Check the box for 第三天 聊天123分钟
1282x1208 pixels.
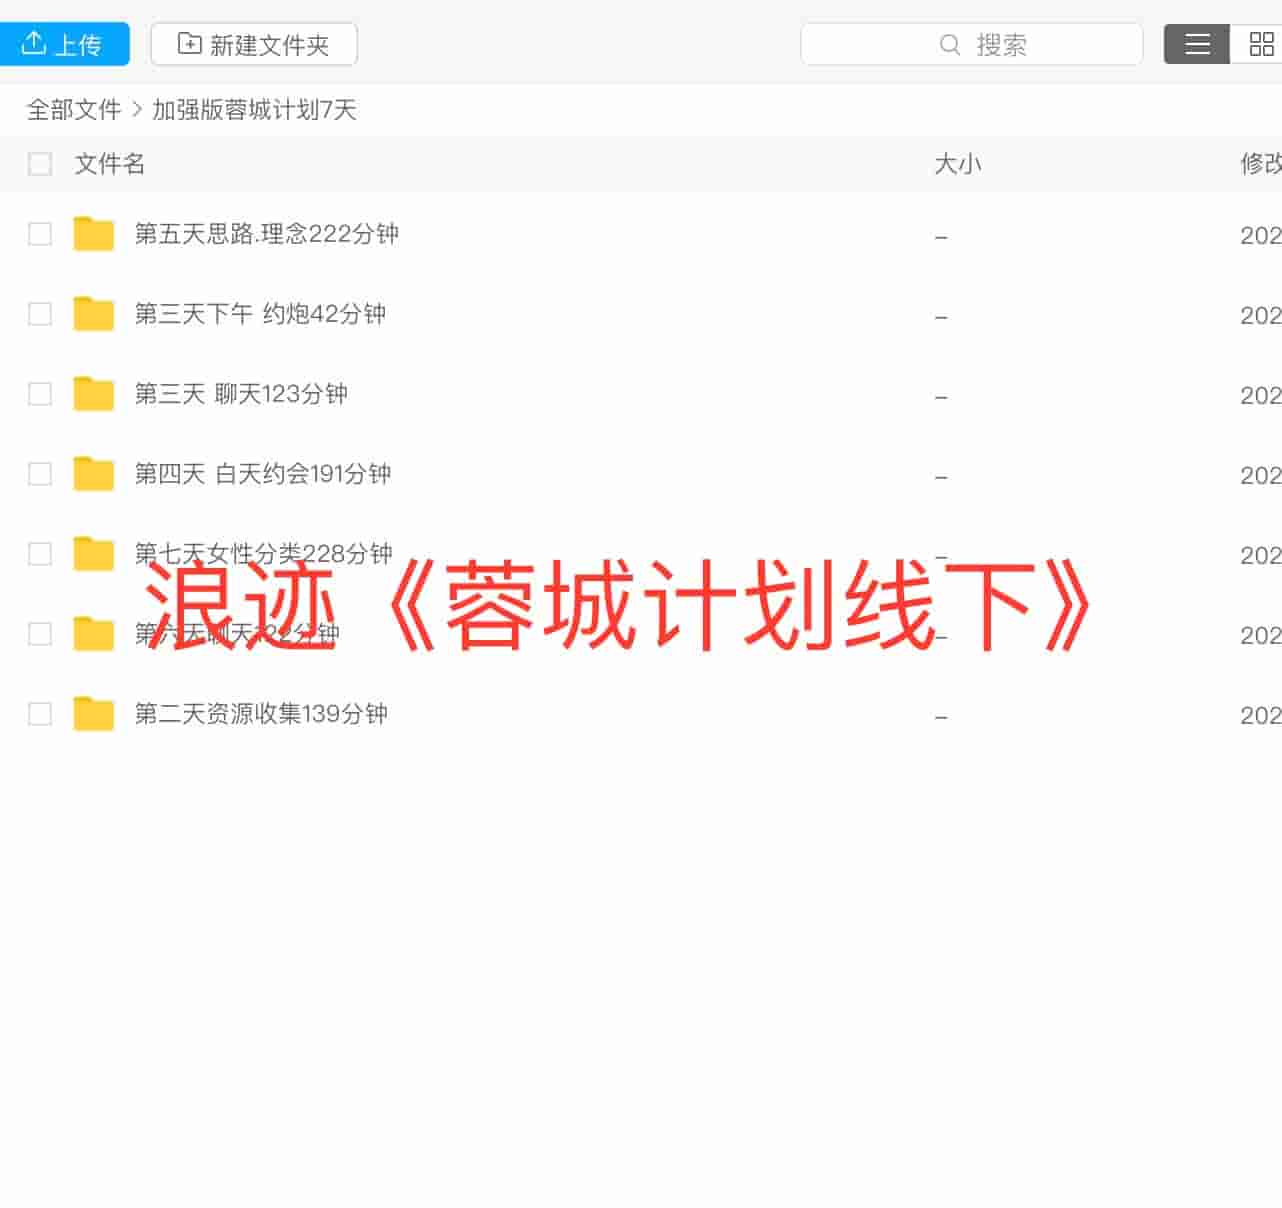pos(40,394)
